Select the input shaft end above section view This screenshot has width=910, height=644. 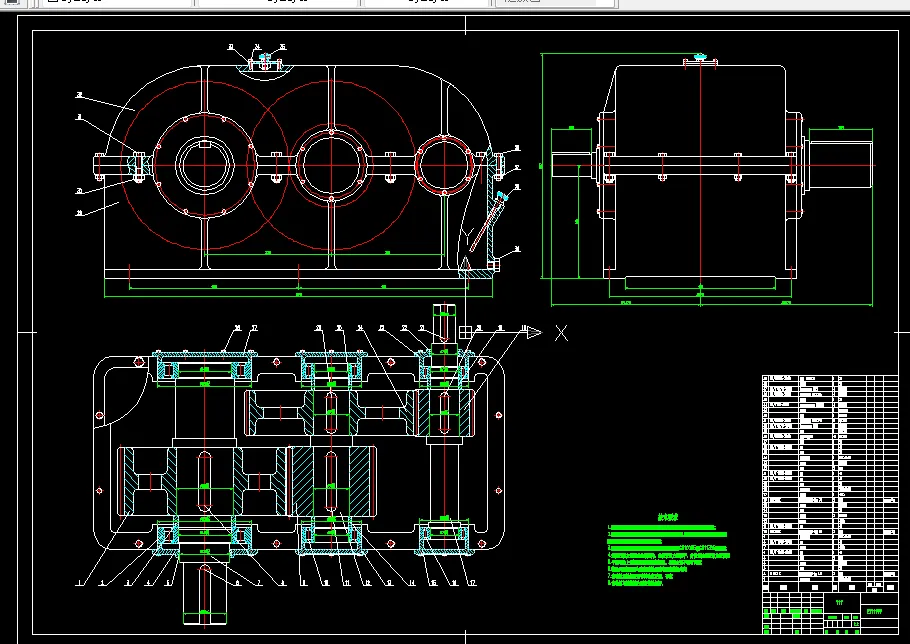(x=444, y=324)
